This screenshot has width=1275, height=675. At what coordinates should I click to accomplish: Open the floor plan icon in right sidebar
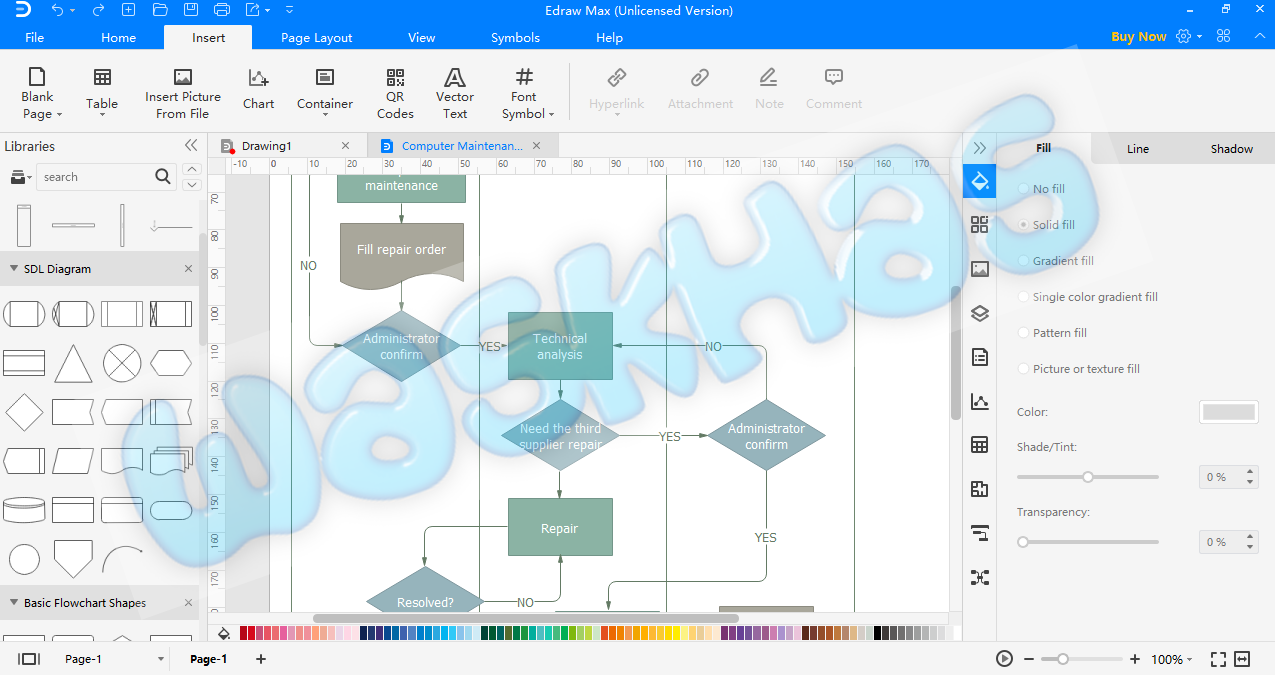pos(979,489)
